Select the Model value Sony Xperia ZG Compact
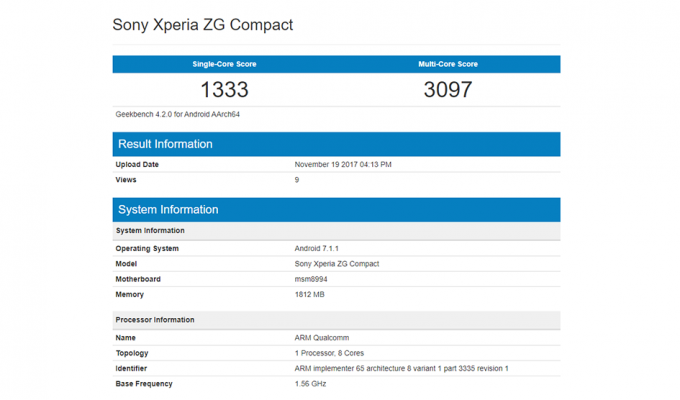Image resolution: width=680 pixels, height=400 pixels. pyautogui.click(x=337, y=264)
